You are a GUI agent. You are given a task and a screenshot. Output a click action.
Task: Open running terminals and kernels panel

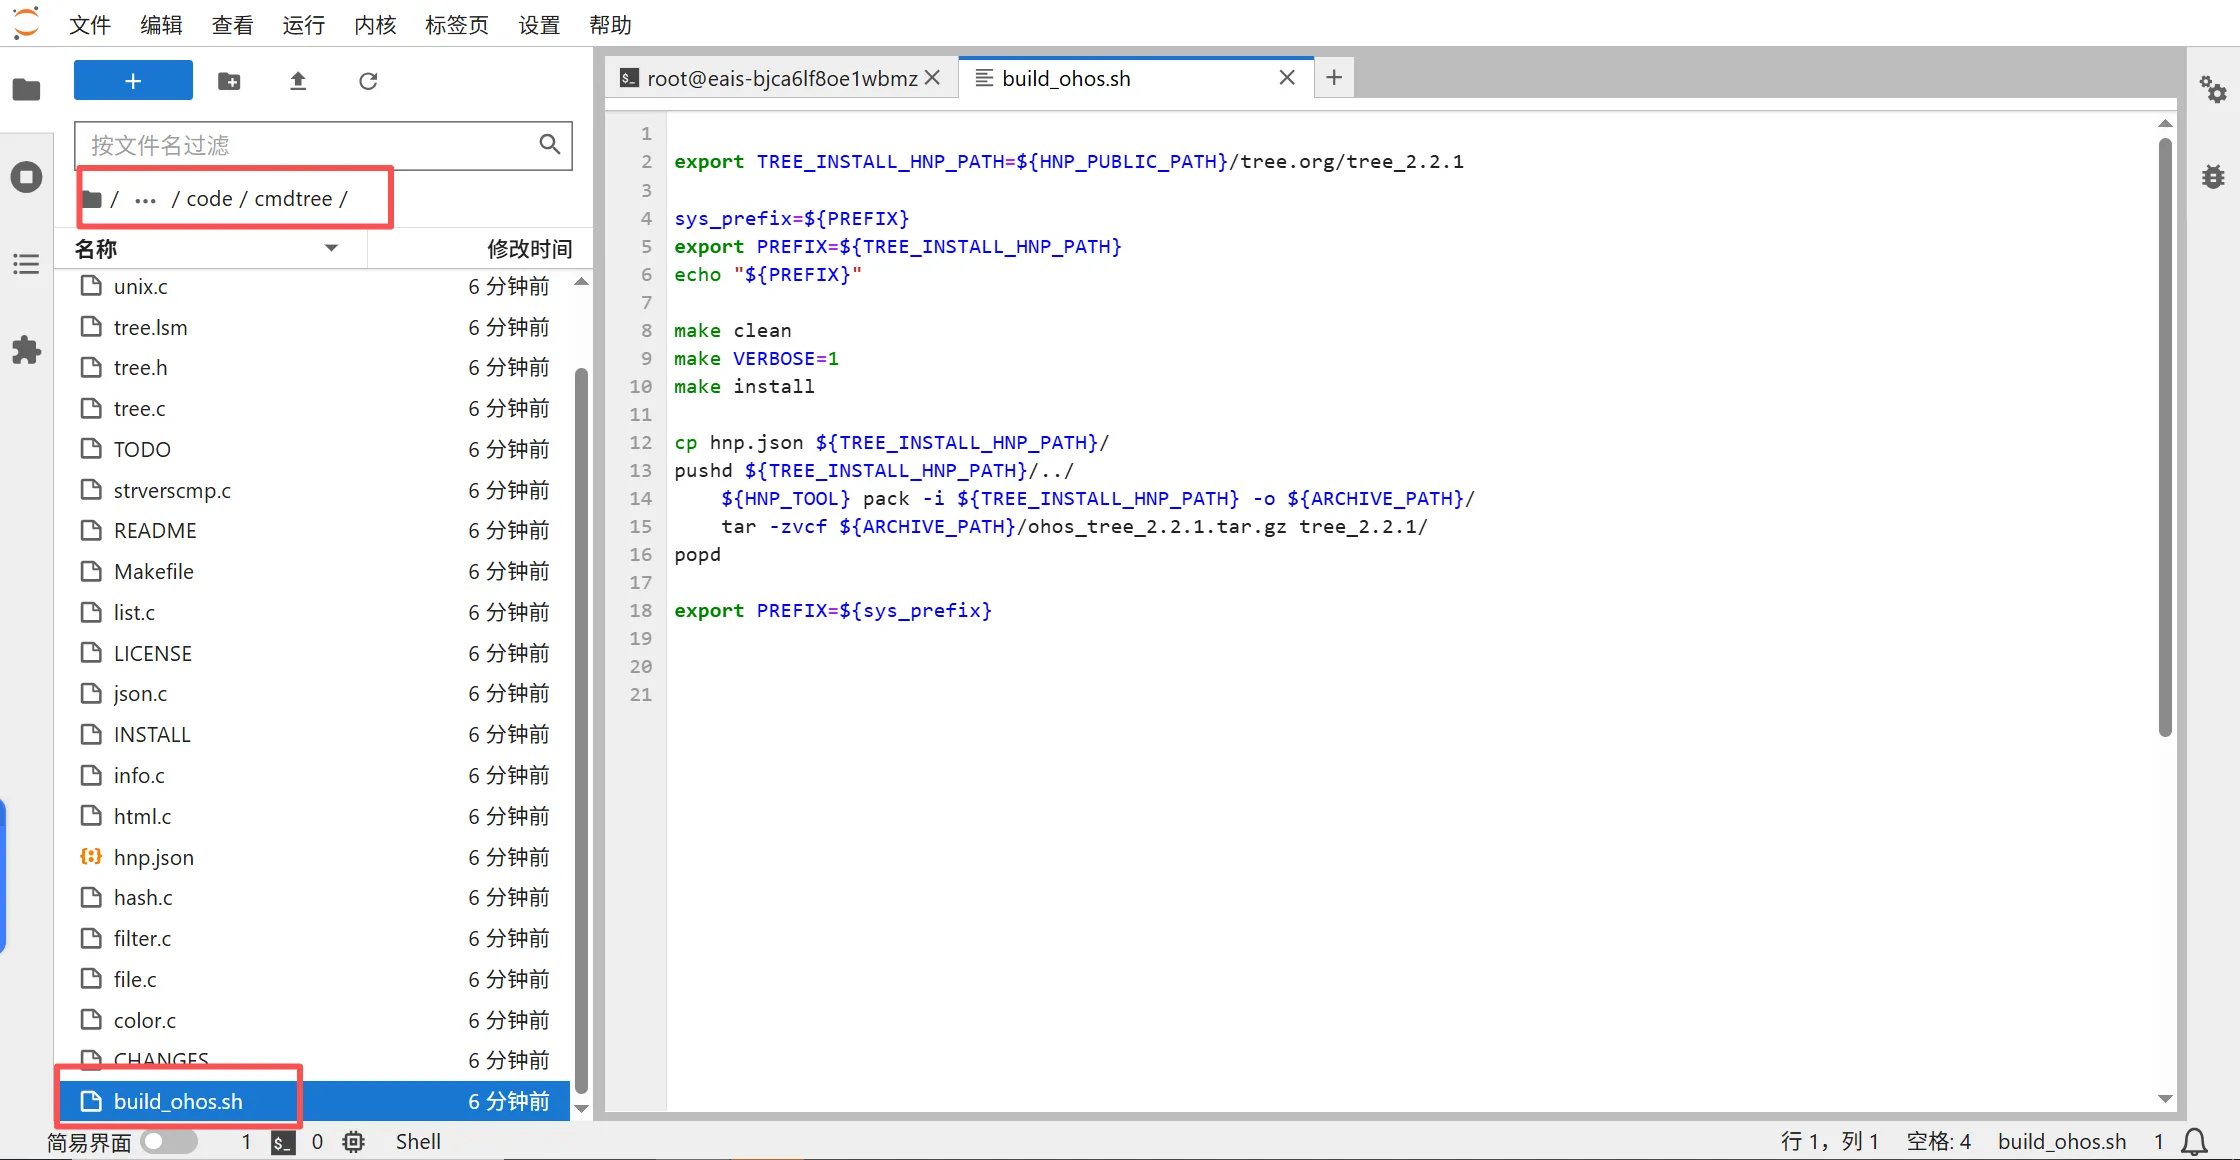(27, 177)
